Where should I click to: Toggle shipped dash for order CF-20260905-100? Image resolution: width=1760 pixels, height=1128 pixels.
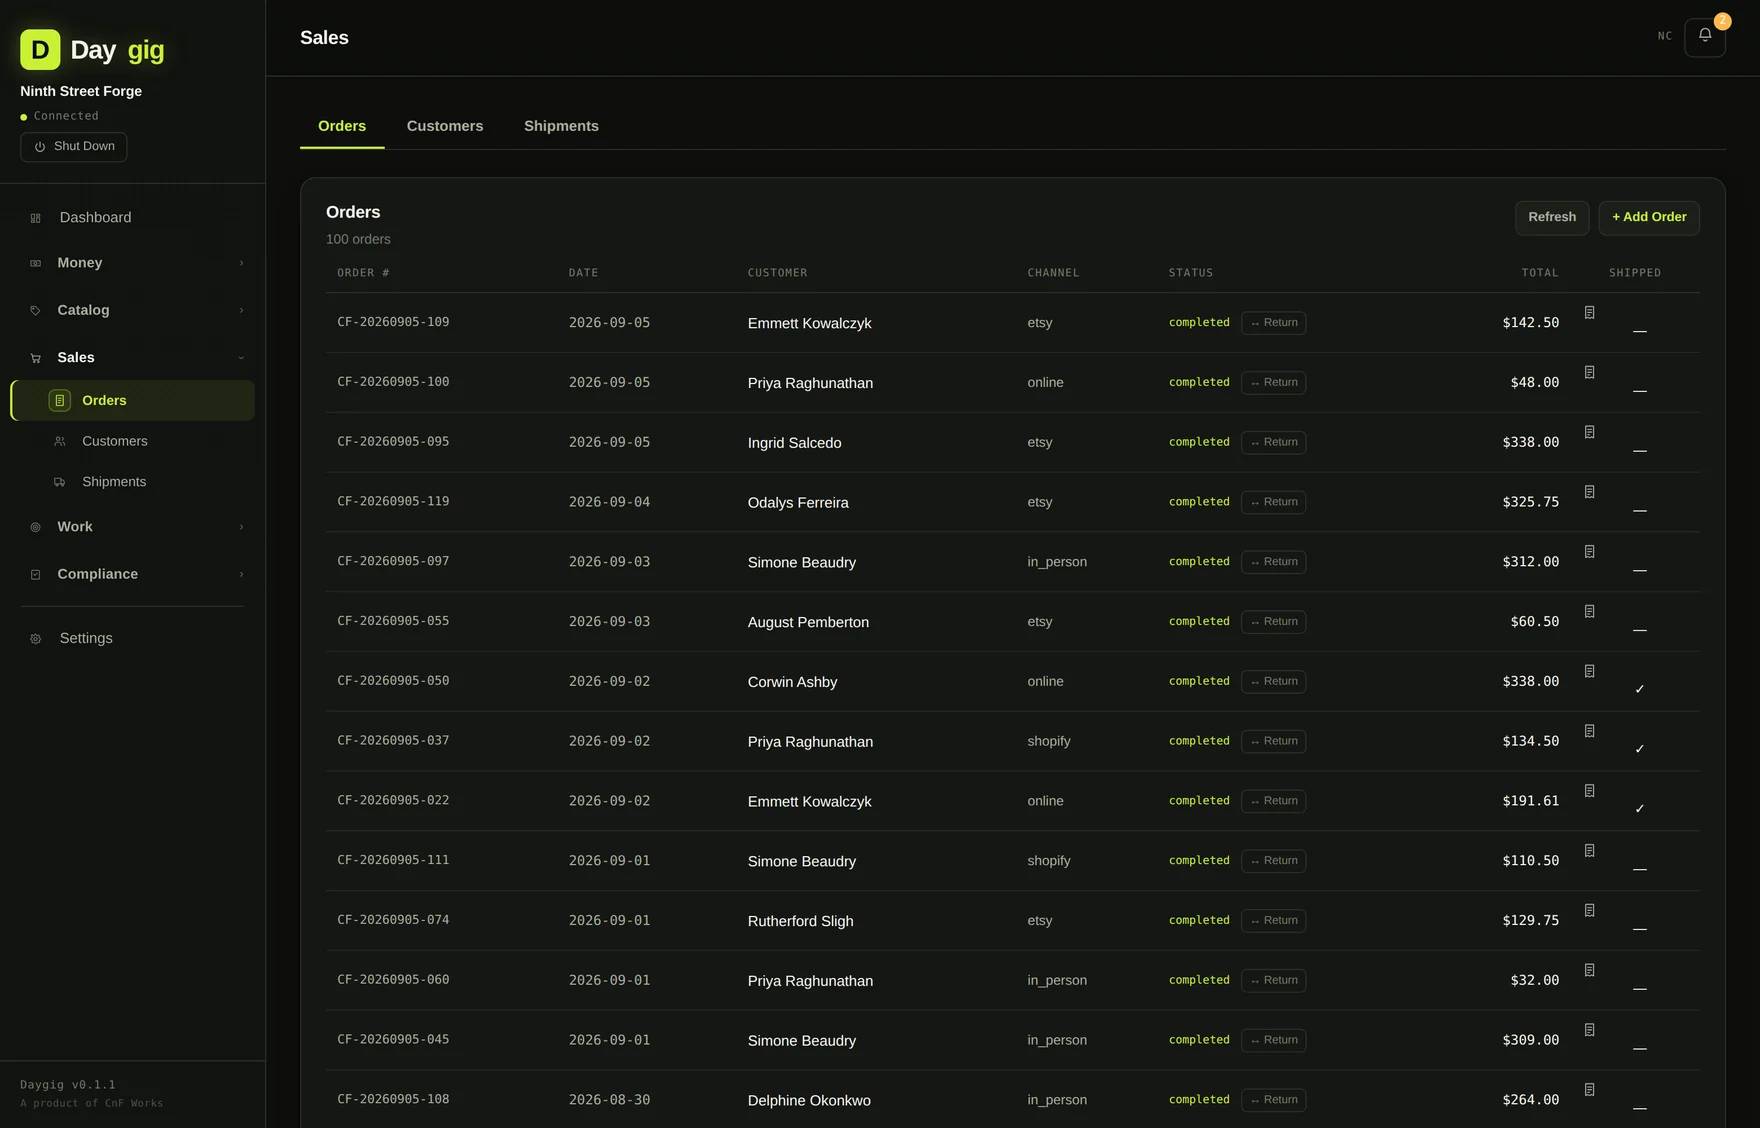click(1640, 391)
